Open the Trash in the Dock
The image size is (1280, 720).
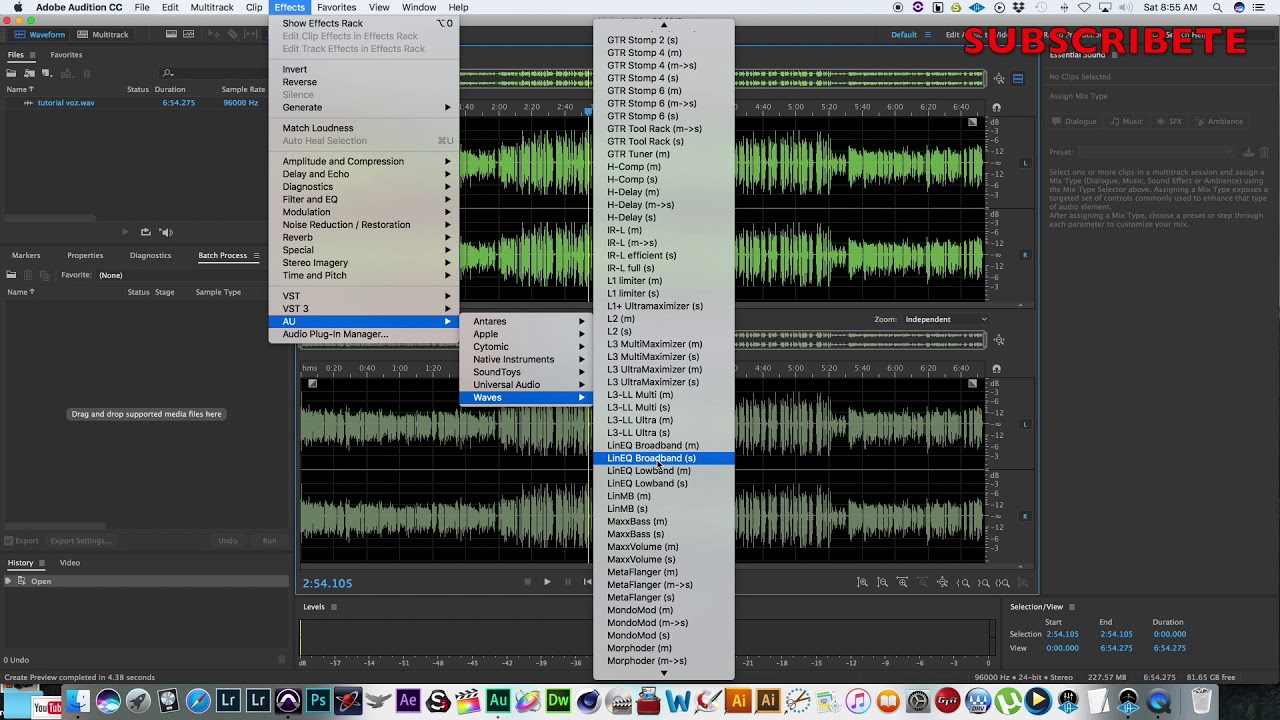[1202, 701]
